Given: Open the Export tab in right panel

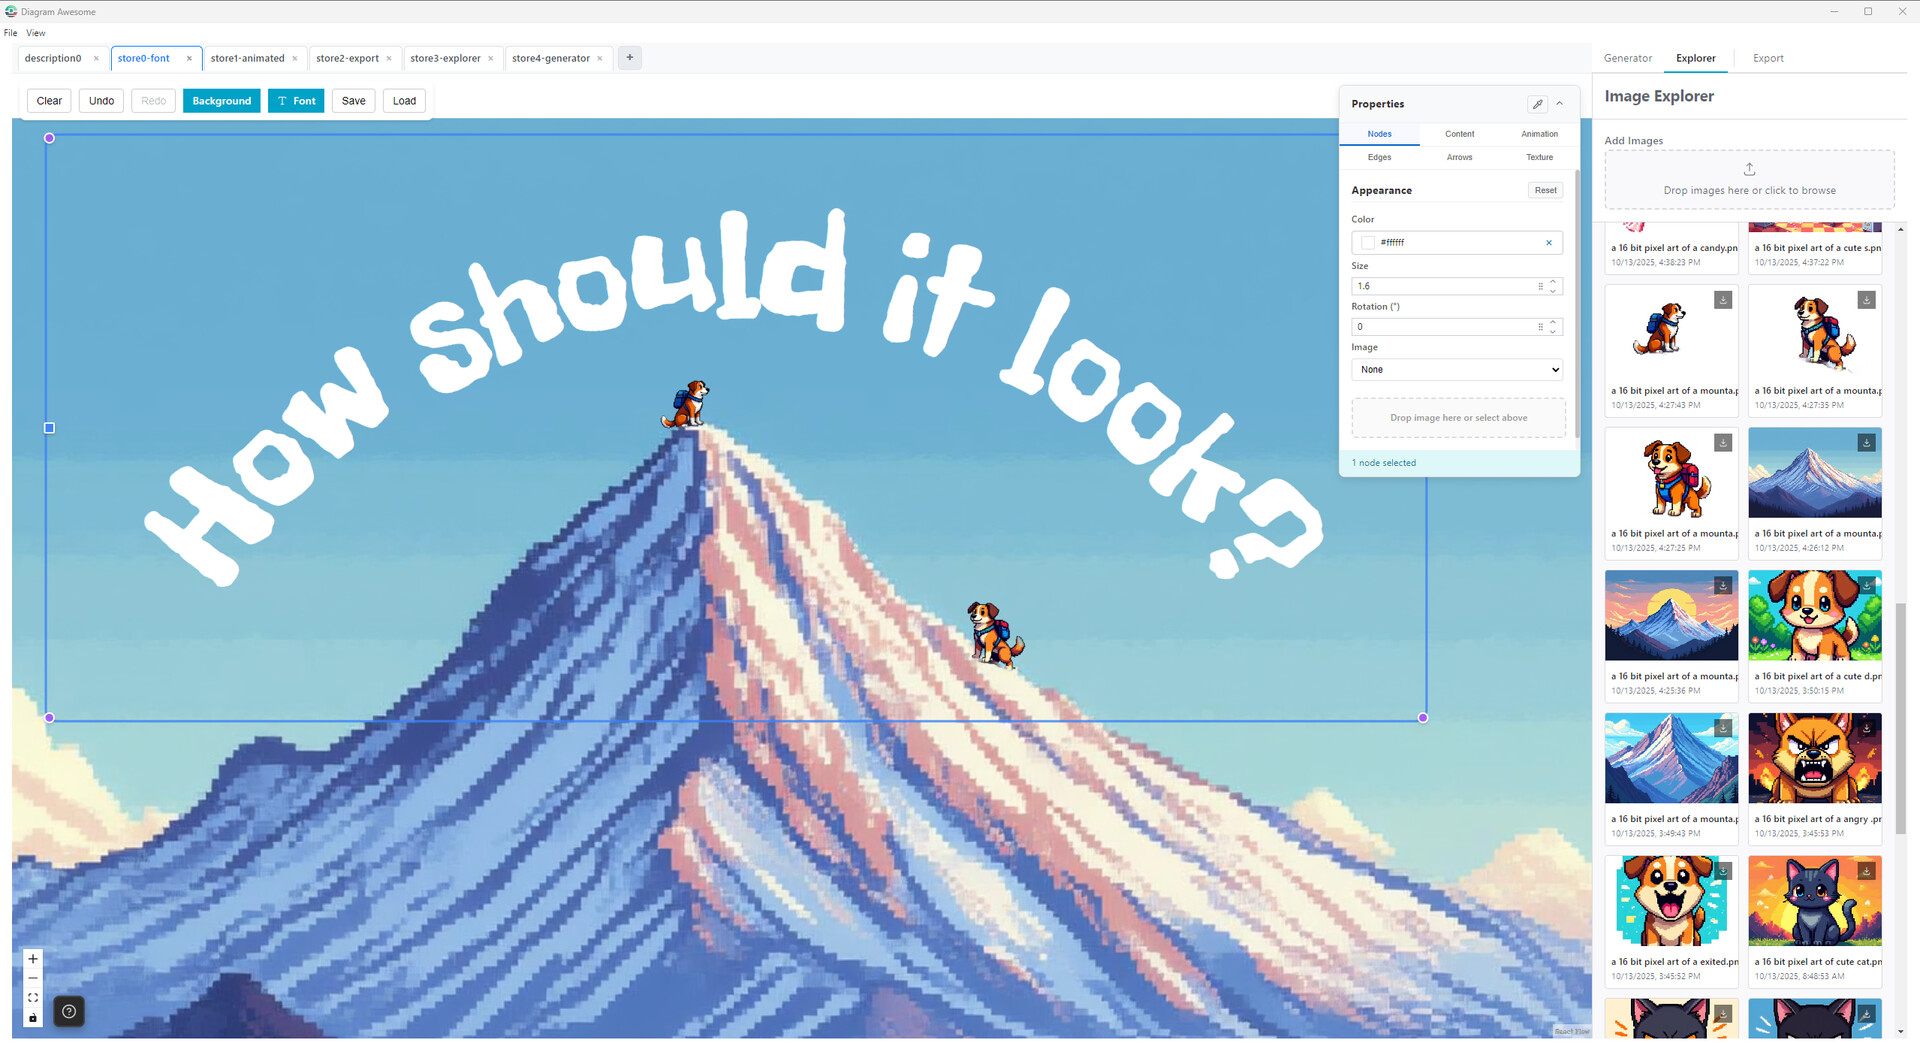Looking at the screenshot, I should tap(1767, 59).
